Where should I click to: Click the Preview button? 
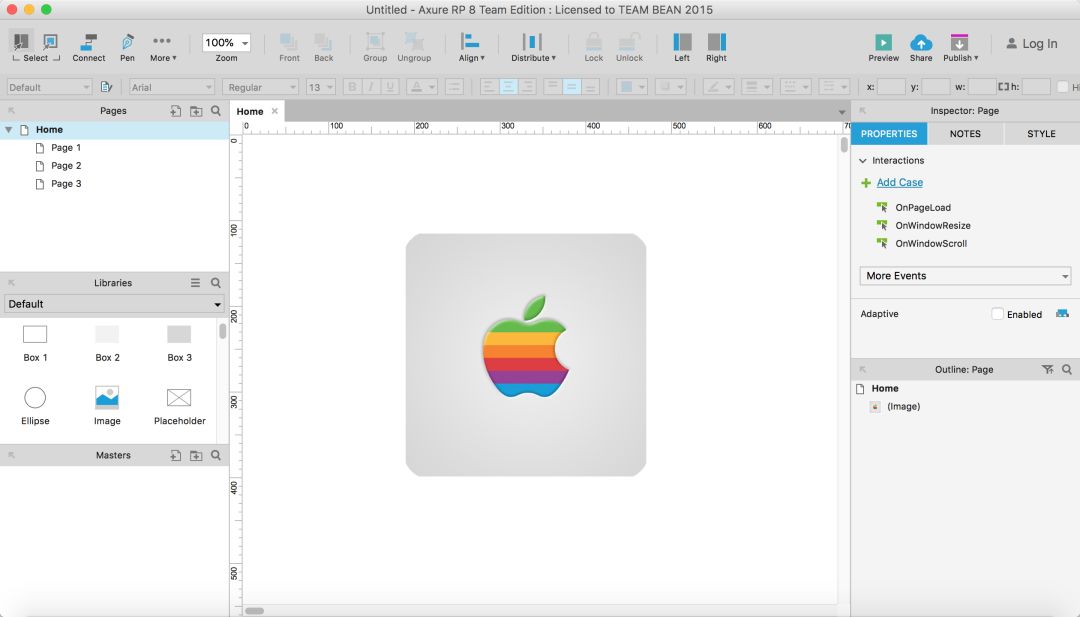pos(884,48)
